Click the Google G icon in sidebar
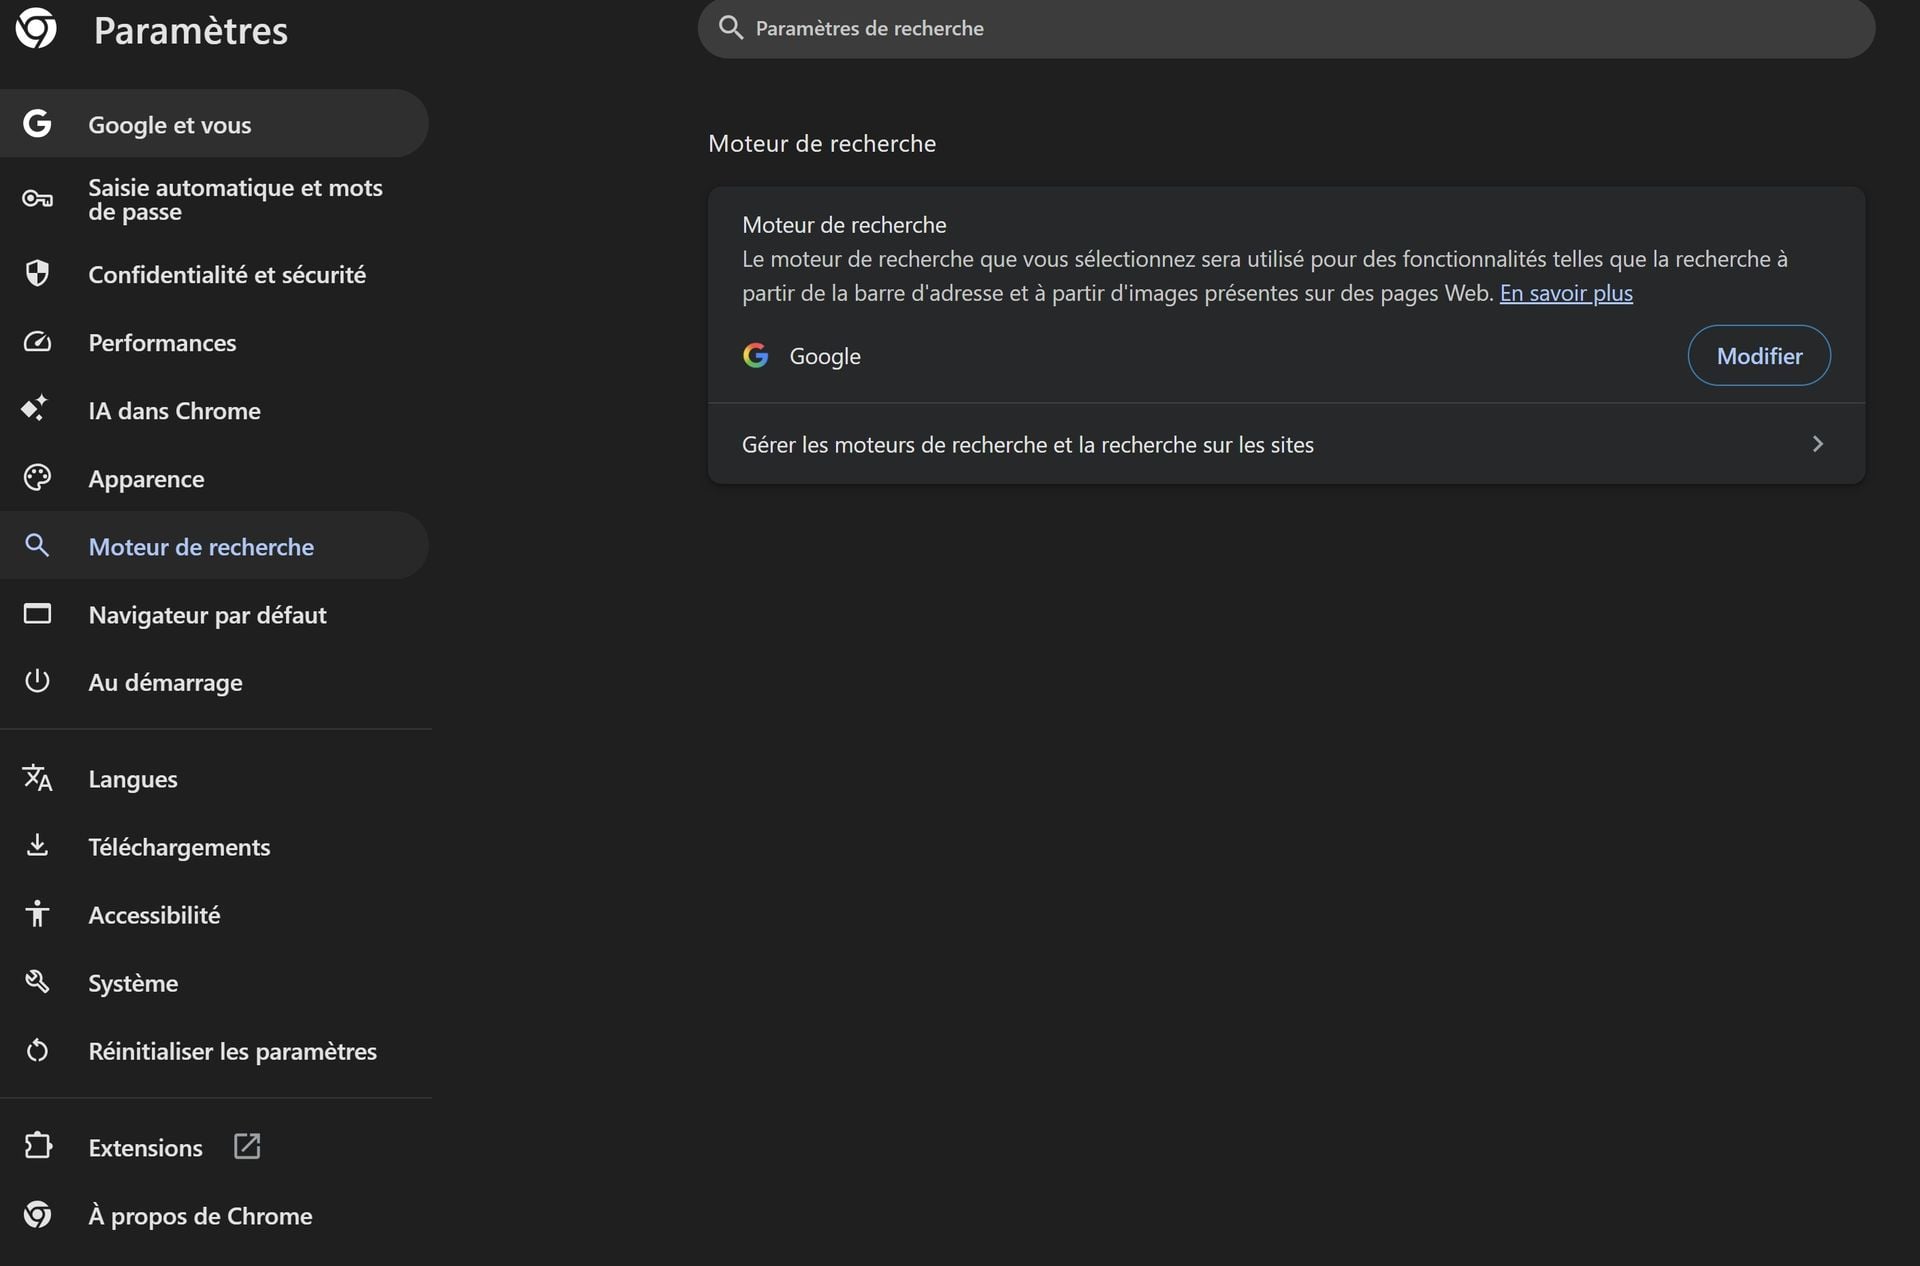 tap(37, 124)
